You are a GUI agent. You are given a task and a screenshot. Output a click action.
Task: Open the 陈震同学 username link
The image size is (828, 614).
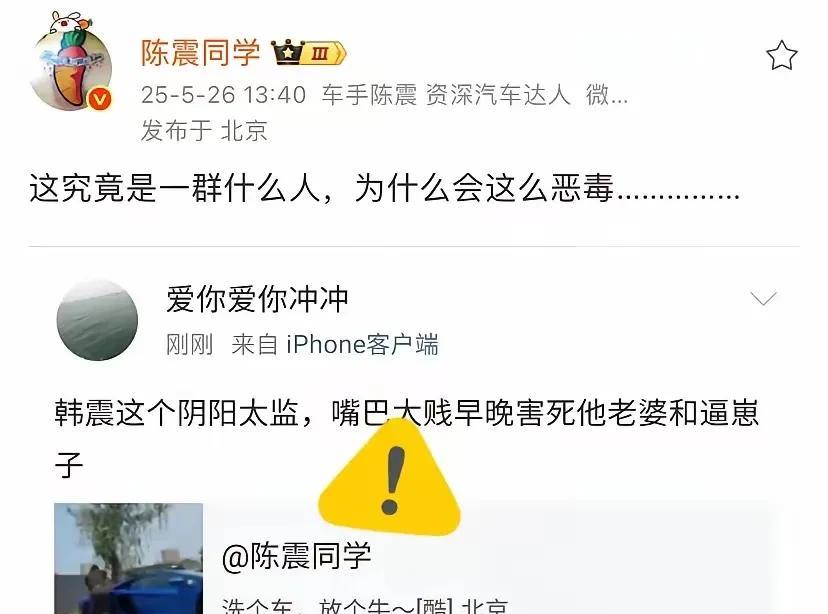click(x=200, y=53)
